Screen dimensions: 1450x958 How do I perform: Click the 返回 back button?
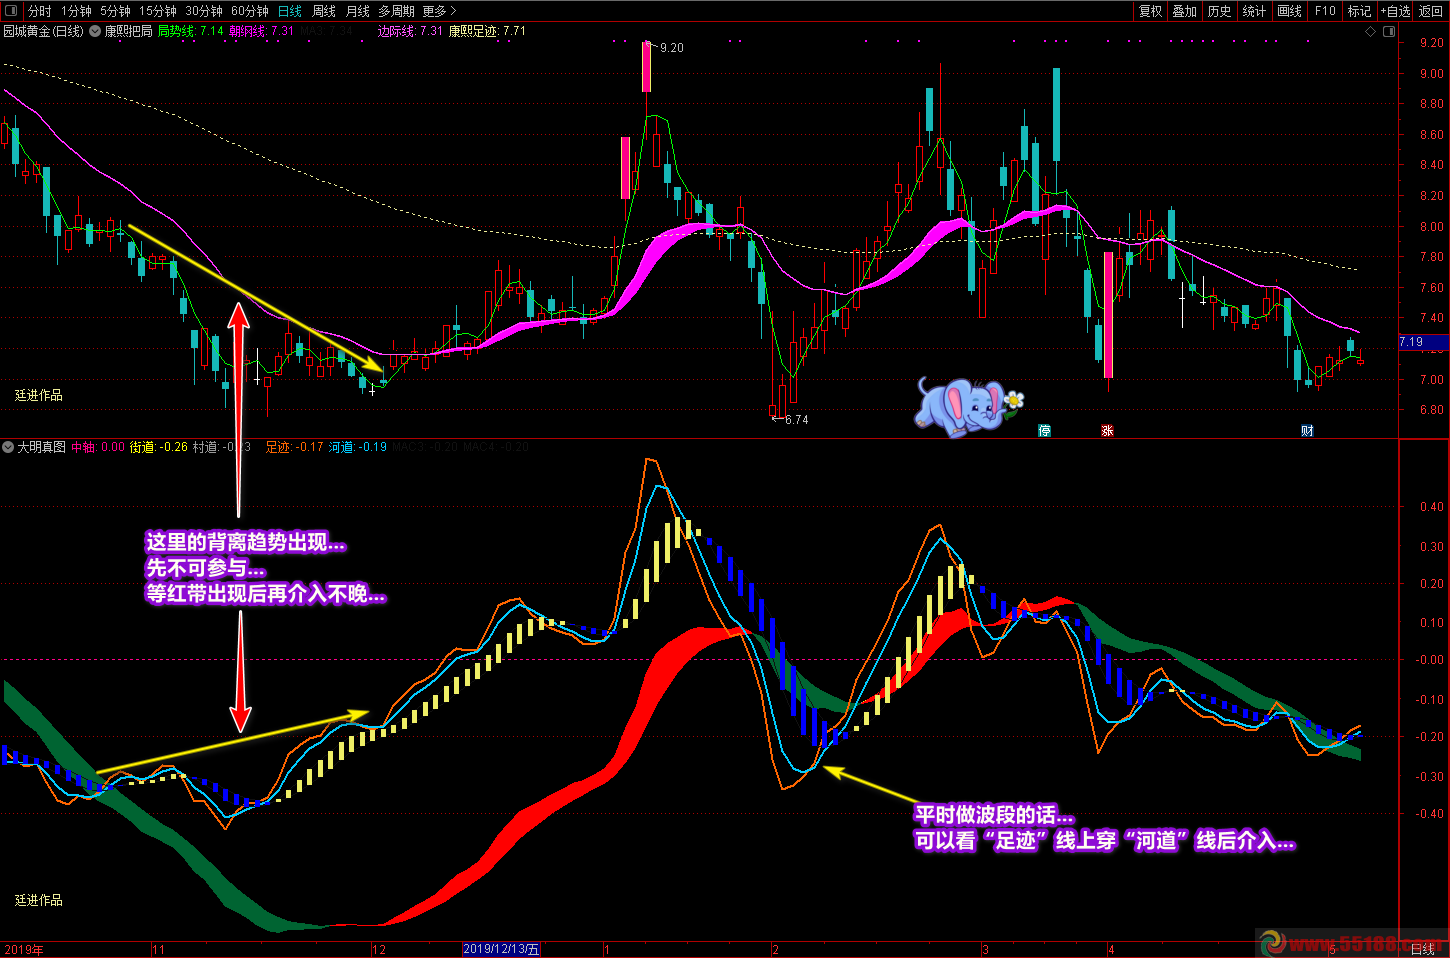tap(1431, 11)
